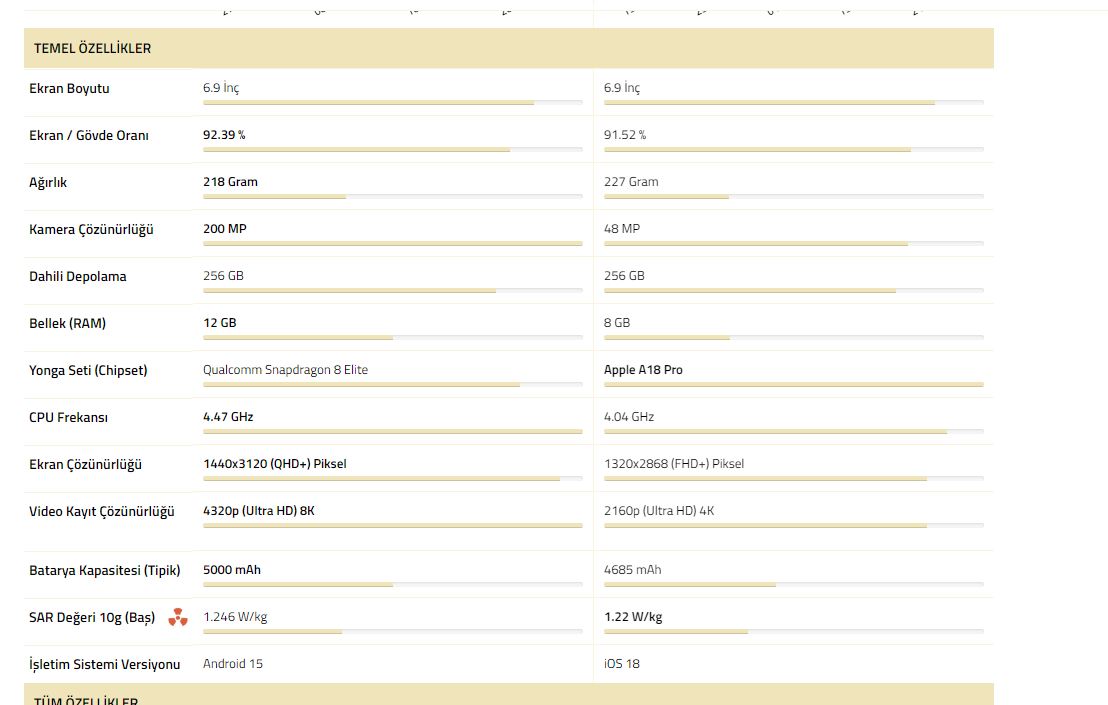Select the 4320p (Ultra HD) 8K value
1108x705 pixels.
point(259,511)
